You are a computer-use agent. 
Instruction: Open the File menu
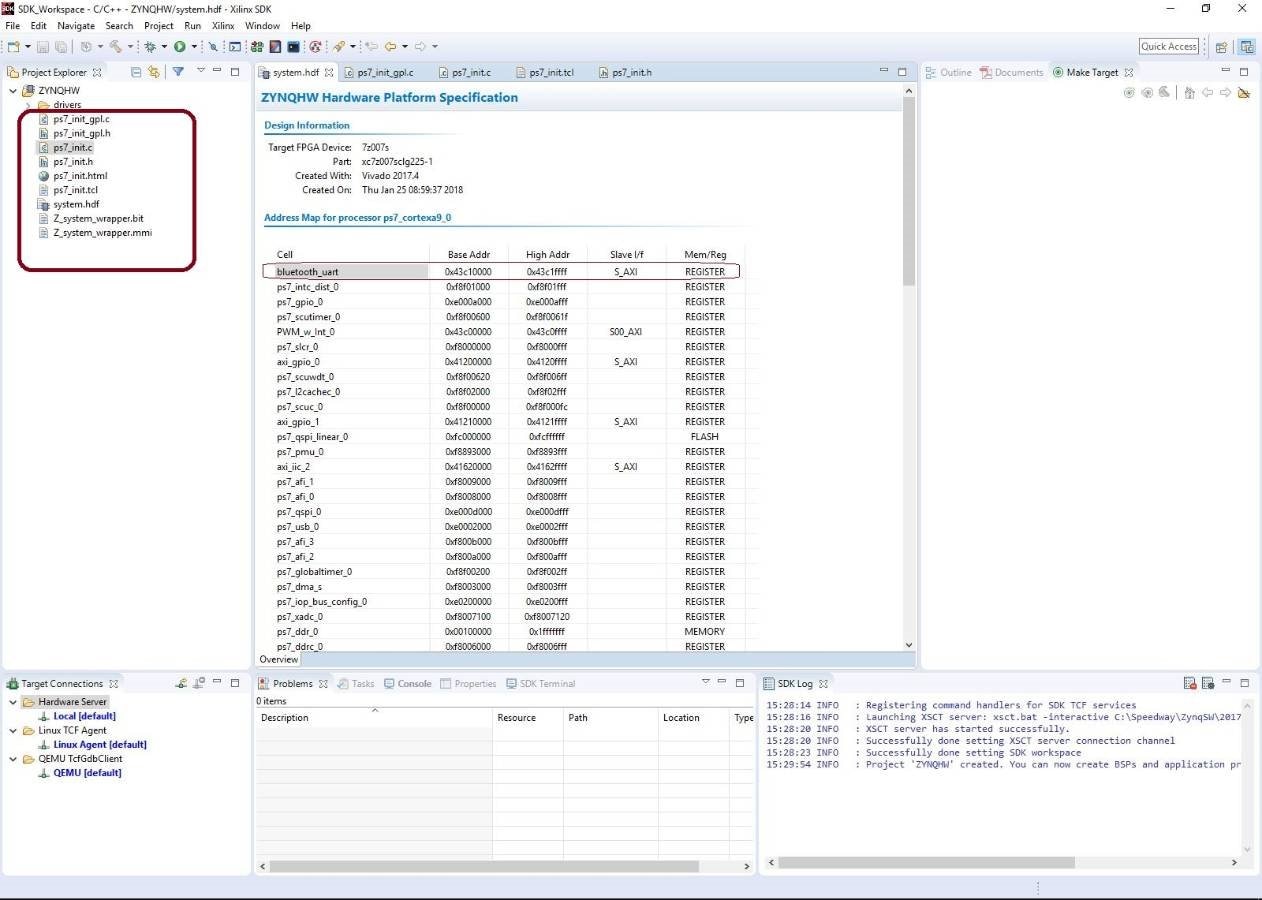coord(13,25)
